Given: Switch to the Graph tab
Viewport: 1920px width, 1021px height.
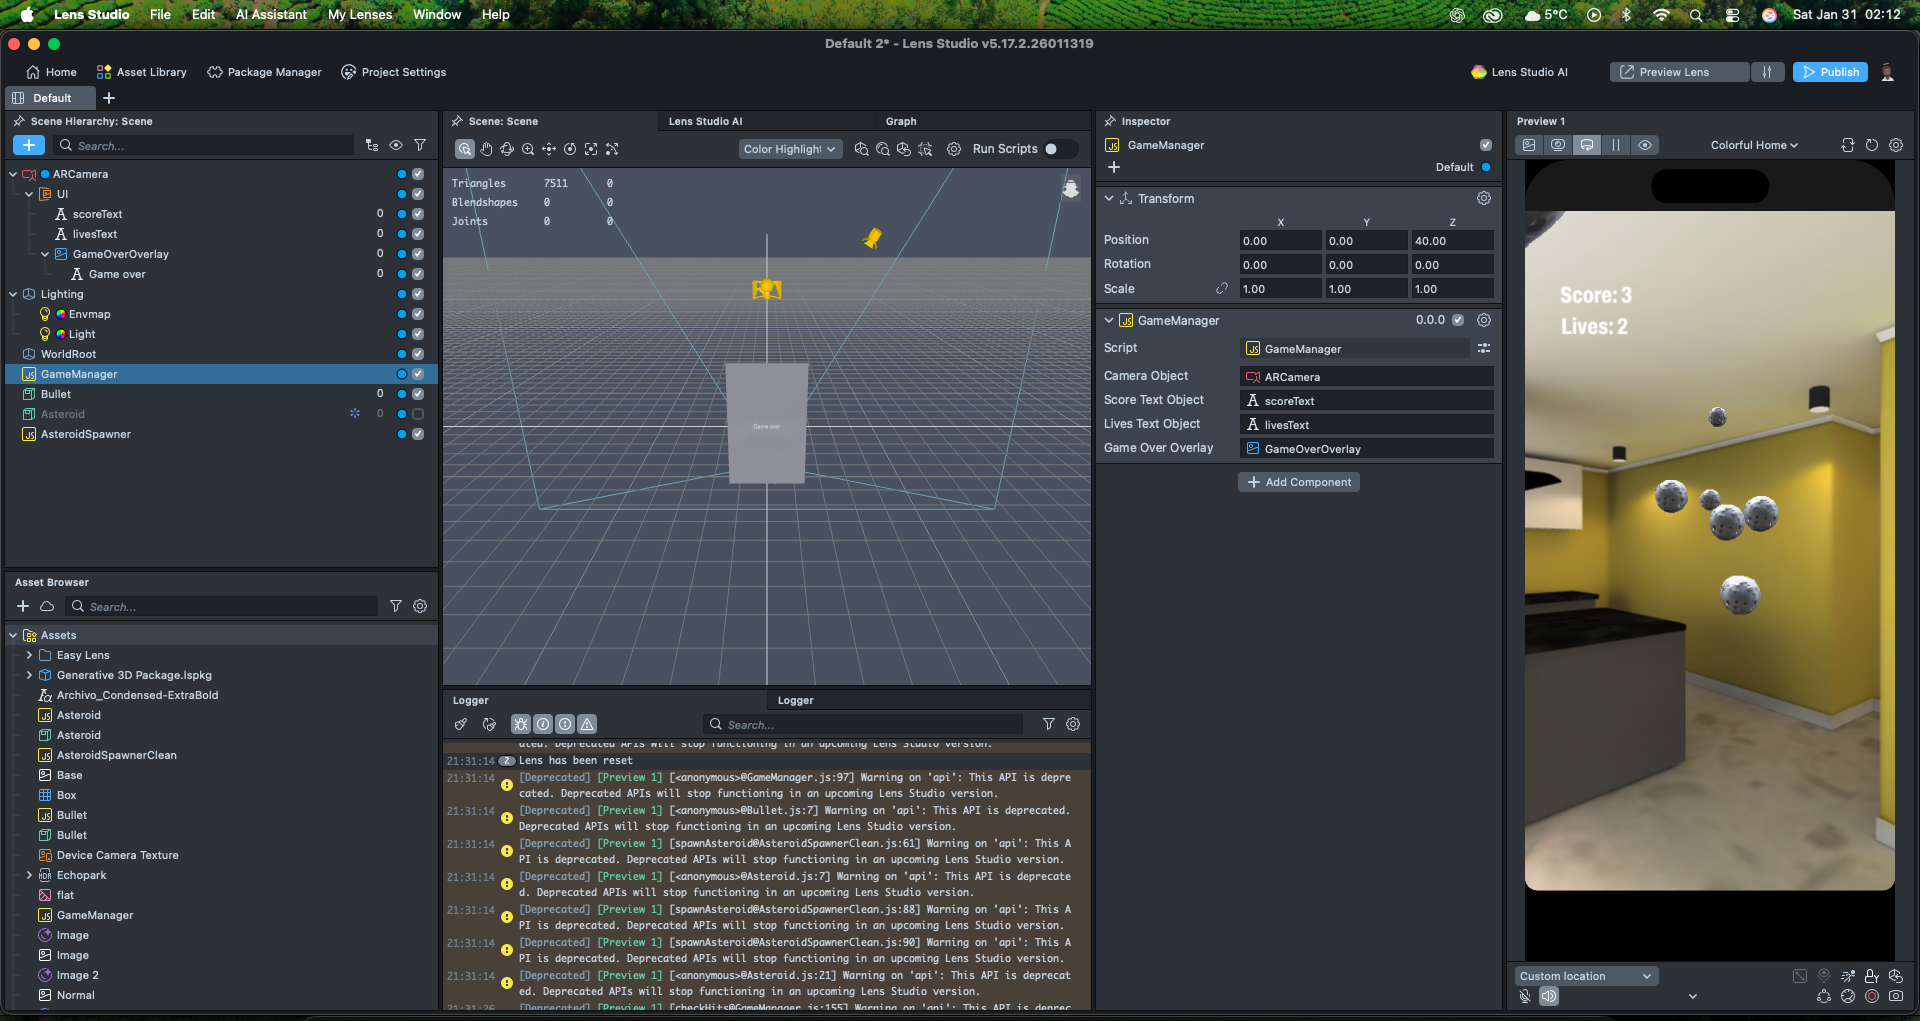Looking at the screenshot, I should pos(901,121).
